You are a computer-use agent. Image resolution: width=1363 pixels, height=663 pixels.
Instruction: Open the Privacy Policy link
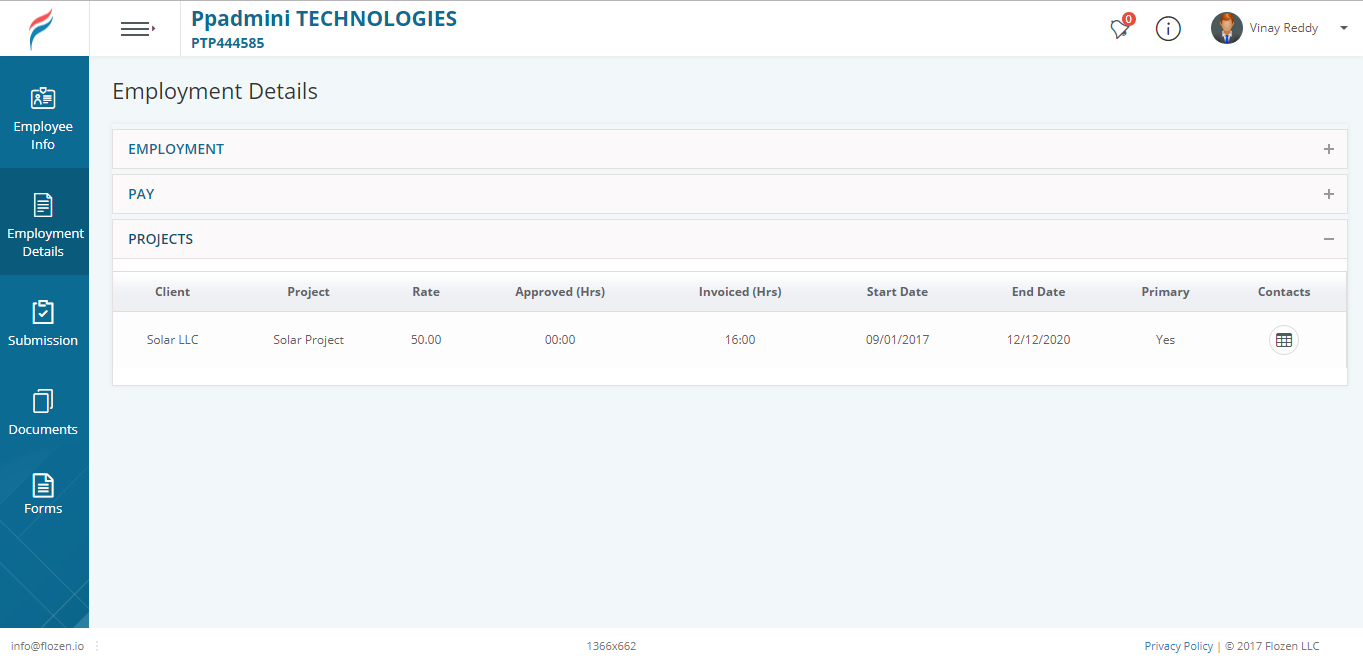(x=1178, y=646)
